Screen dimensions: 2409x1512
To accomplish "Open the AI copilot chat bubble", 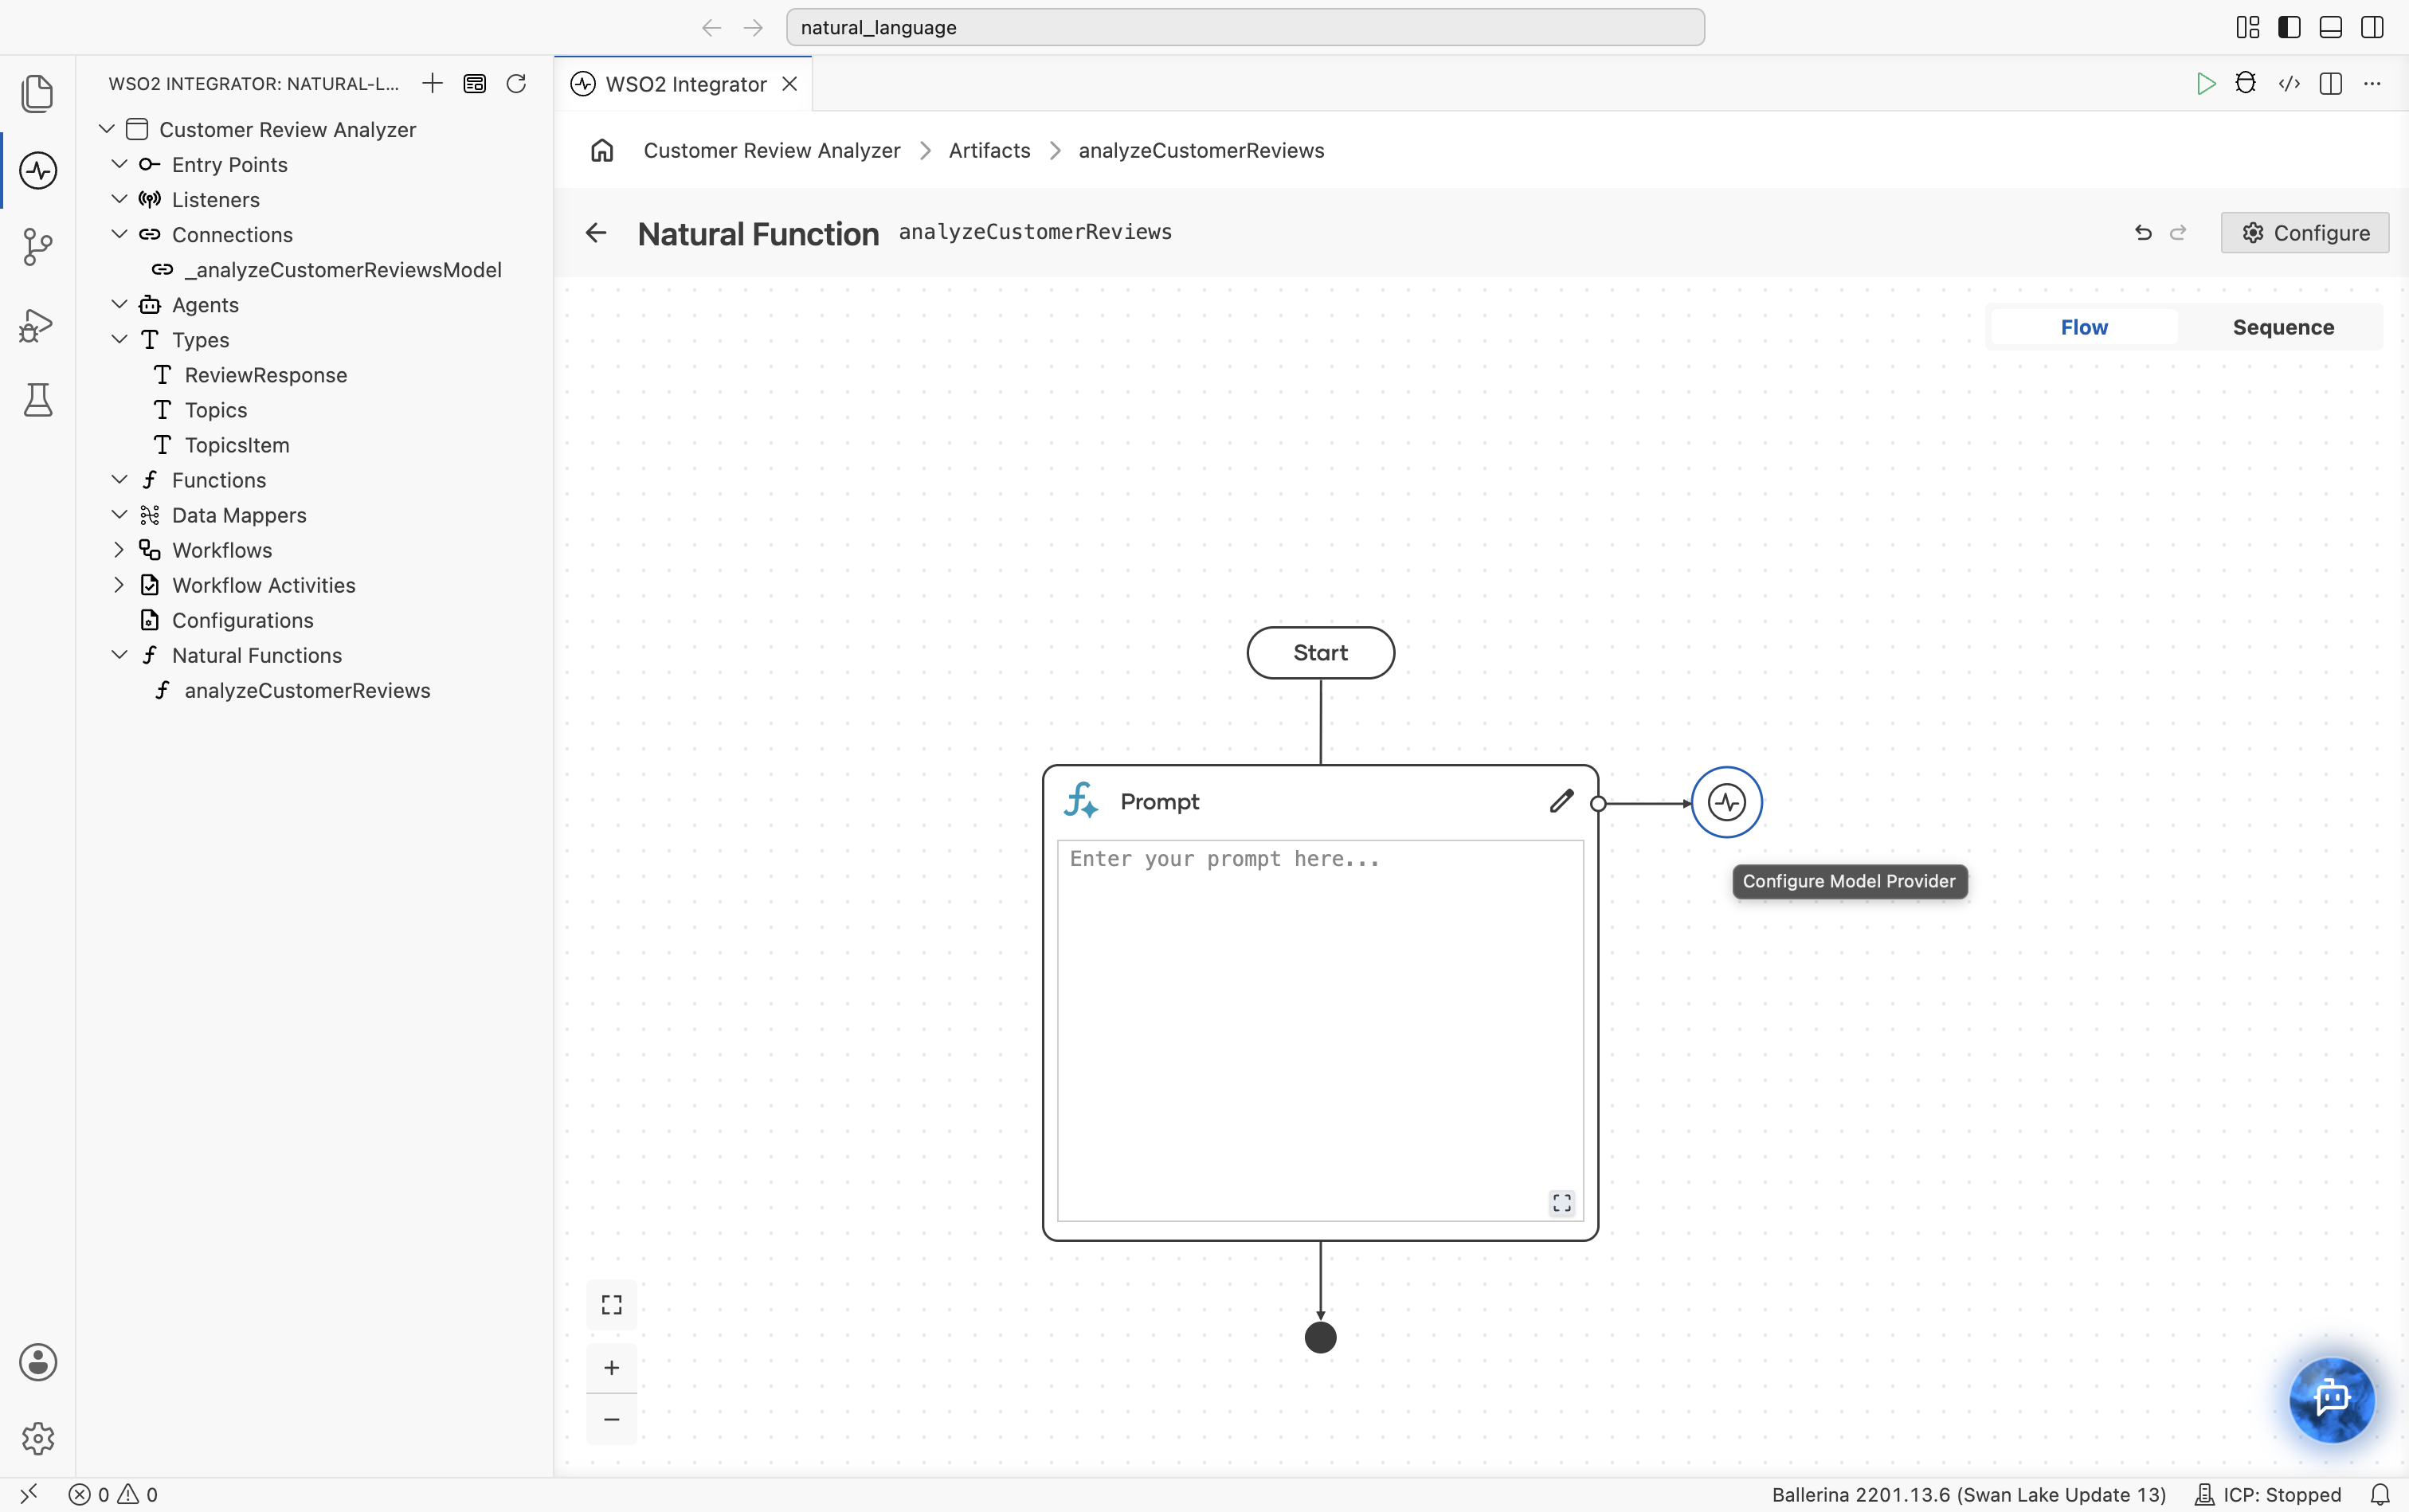I will coord(2332,1398).
